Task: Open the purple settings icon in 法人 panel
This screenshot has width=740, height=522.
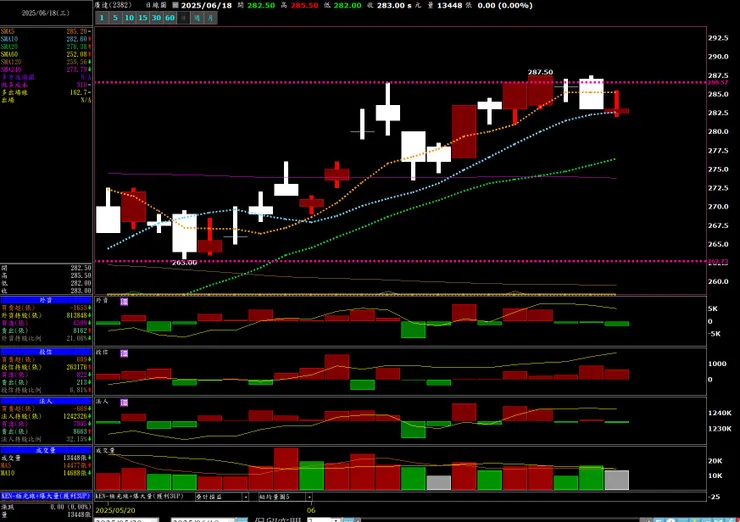Action: click(x=124, y=403)
